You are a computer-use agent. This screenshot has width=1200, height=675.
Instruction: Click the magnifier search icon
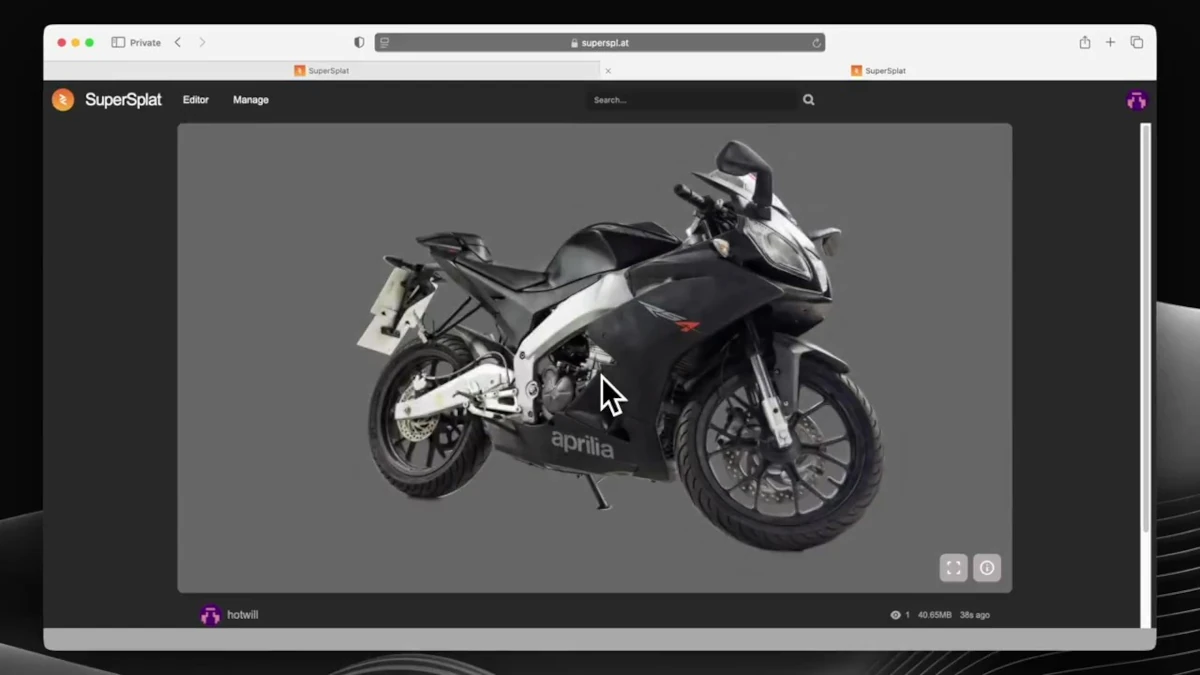coord(809,100)
